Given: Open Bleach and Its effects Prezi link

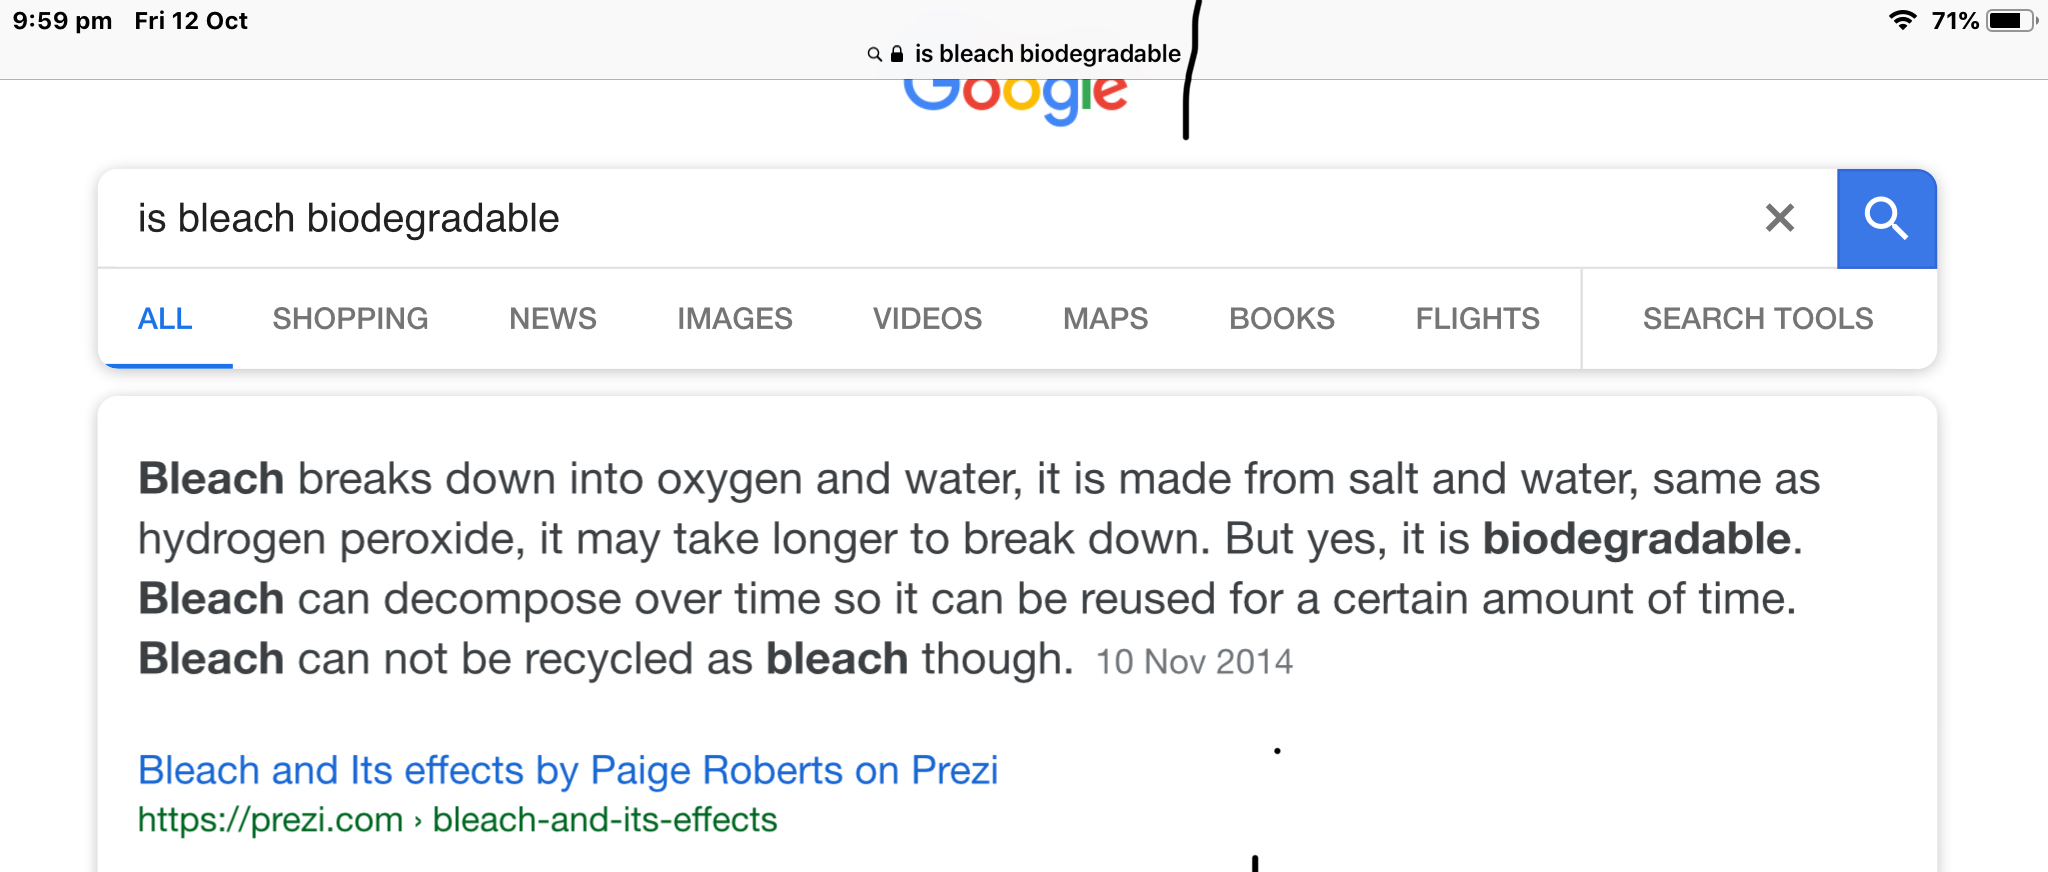Looking at the screenshot, I should tap(568, 770).
